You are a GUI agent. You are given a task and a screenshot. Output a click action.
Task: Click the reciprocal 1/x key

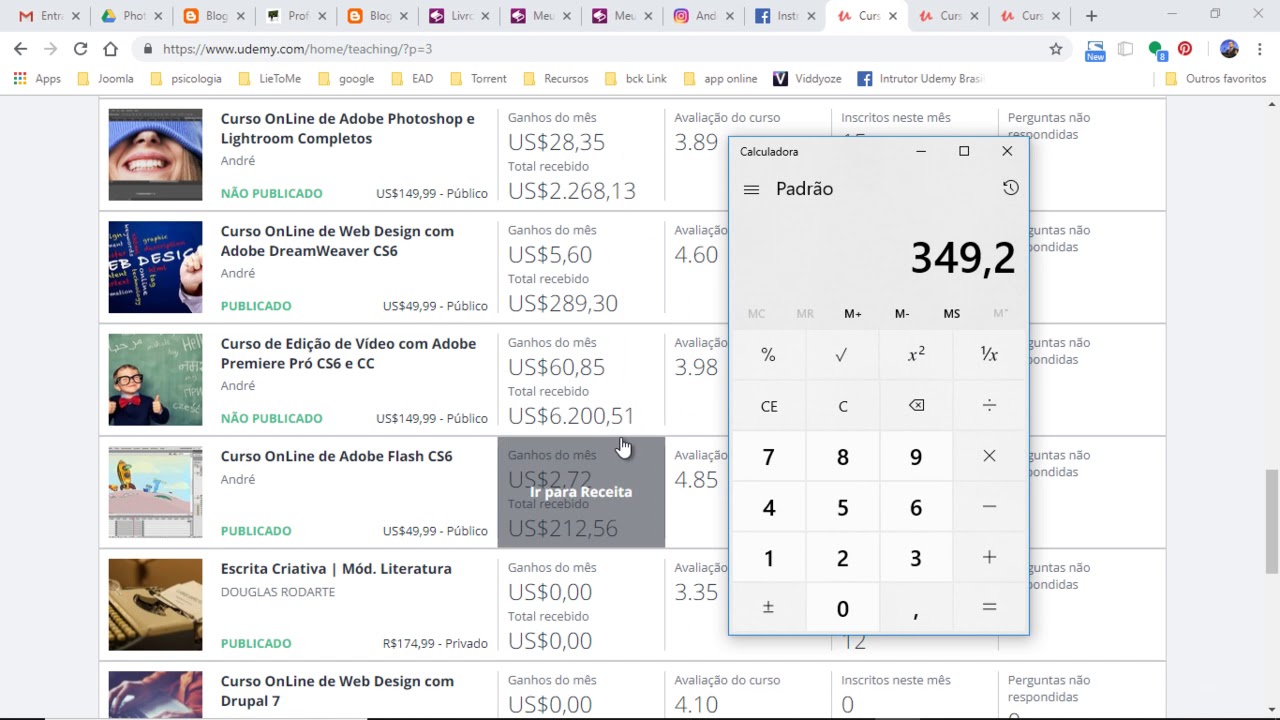pos(989,354)
